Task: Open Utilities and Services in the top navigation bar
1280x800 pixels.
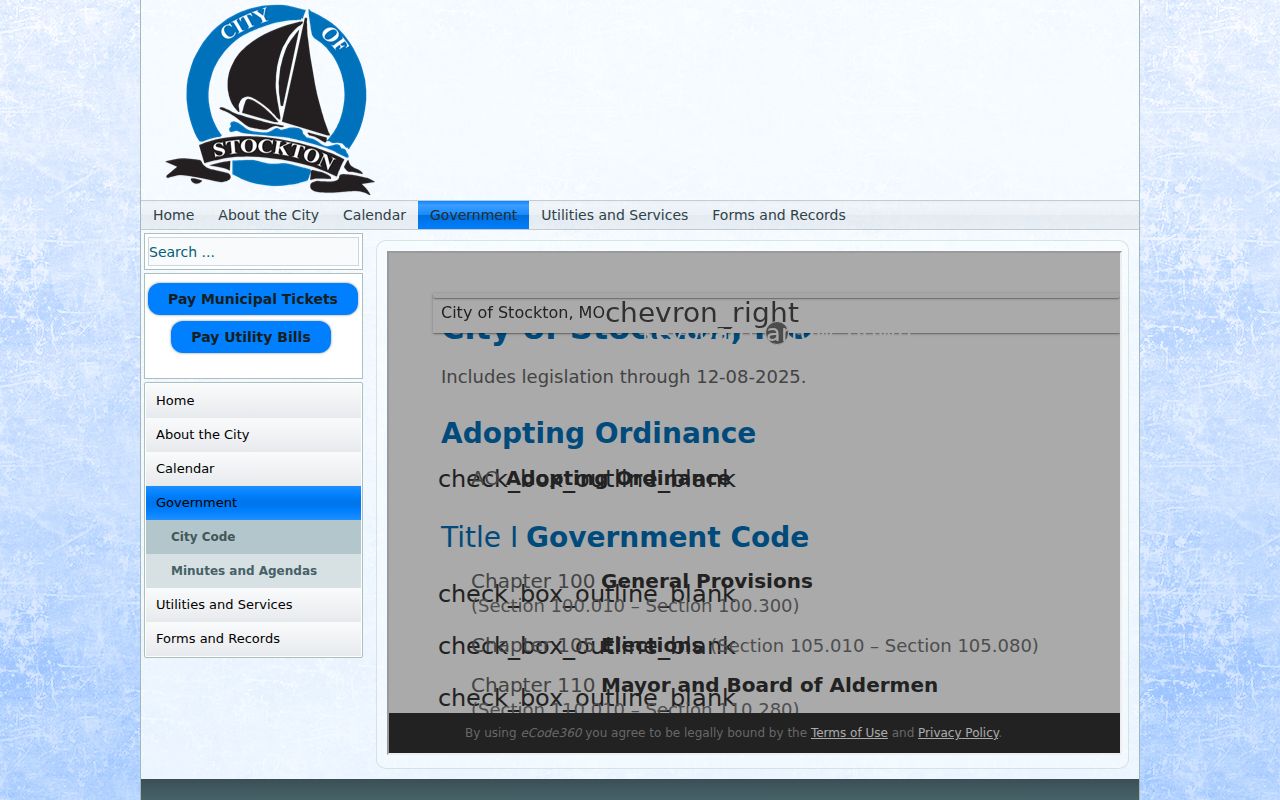Action: (615, 215)
